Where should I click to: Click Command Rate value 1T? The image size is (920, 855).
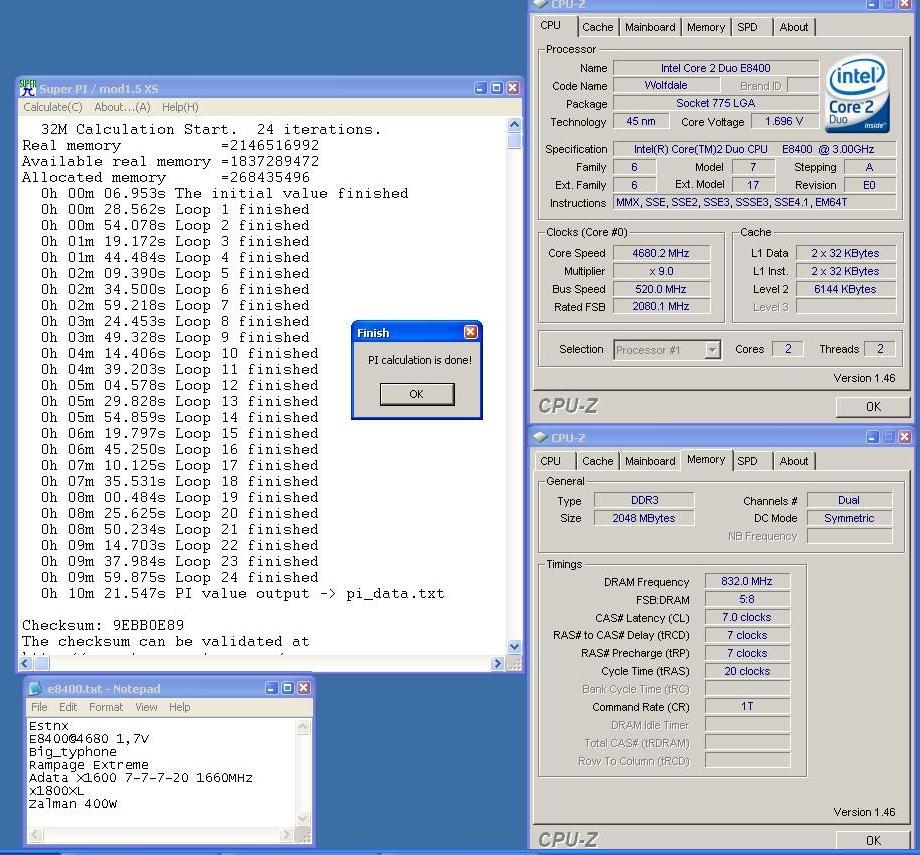[747, 706]
